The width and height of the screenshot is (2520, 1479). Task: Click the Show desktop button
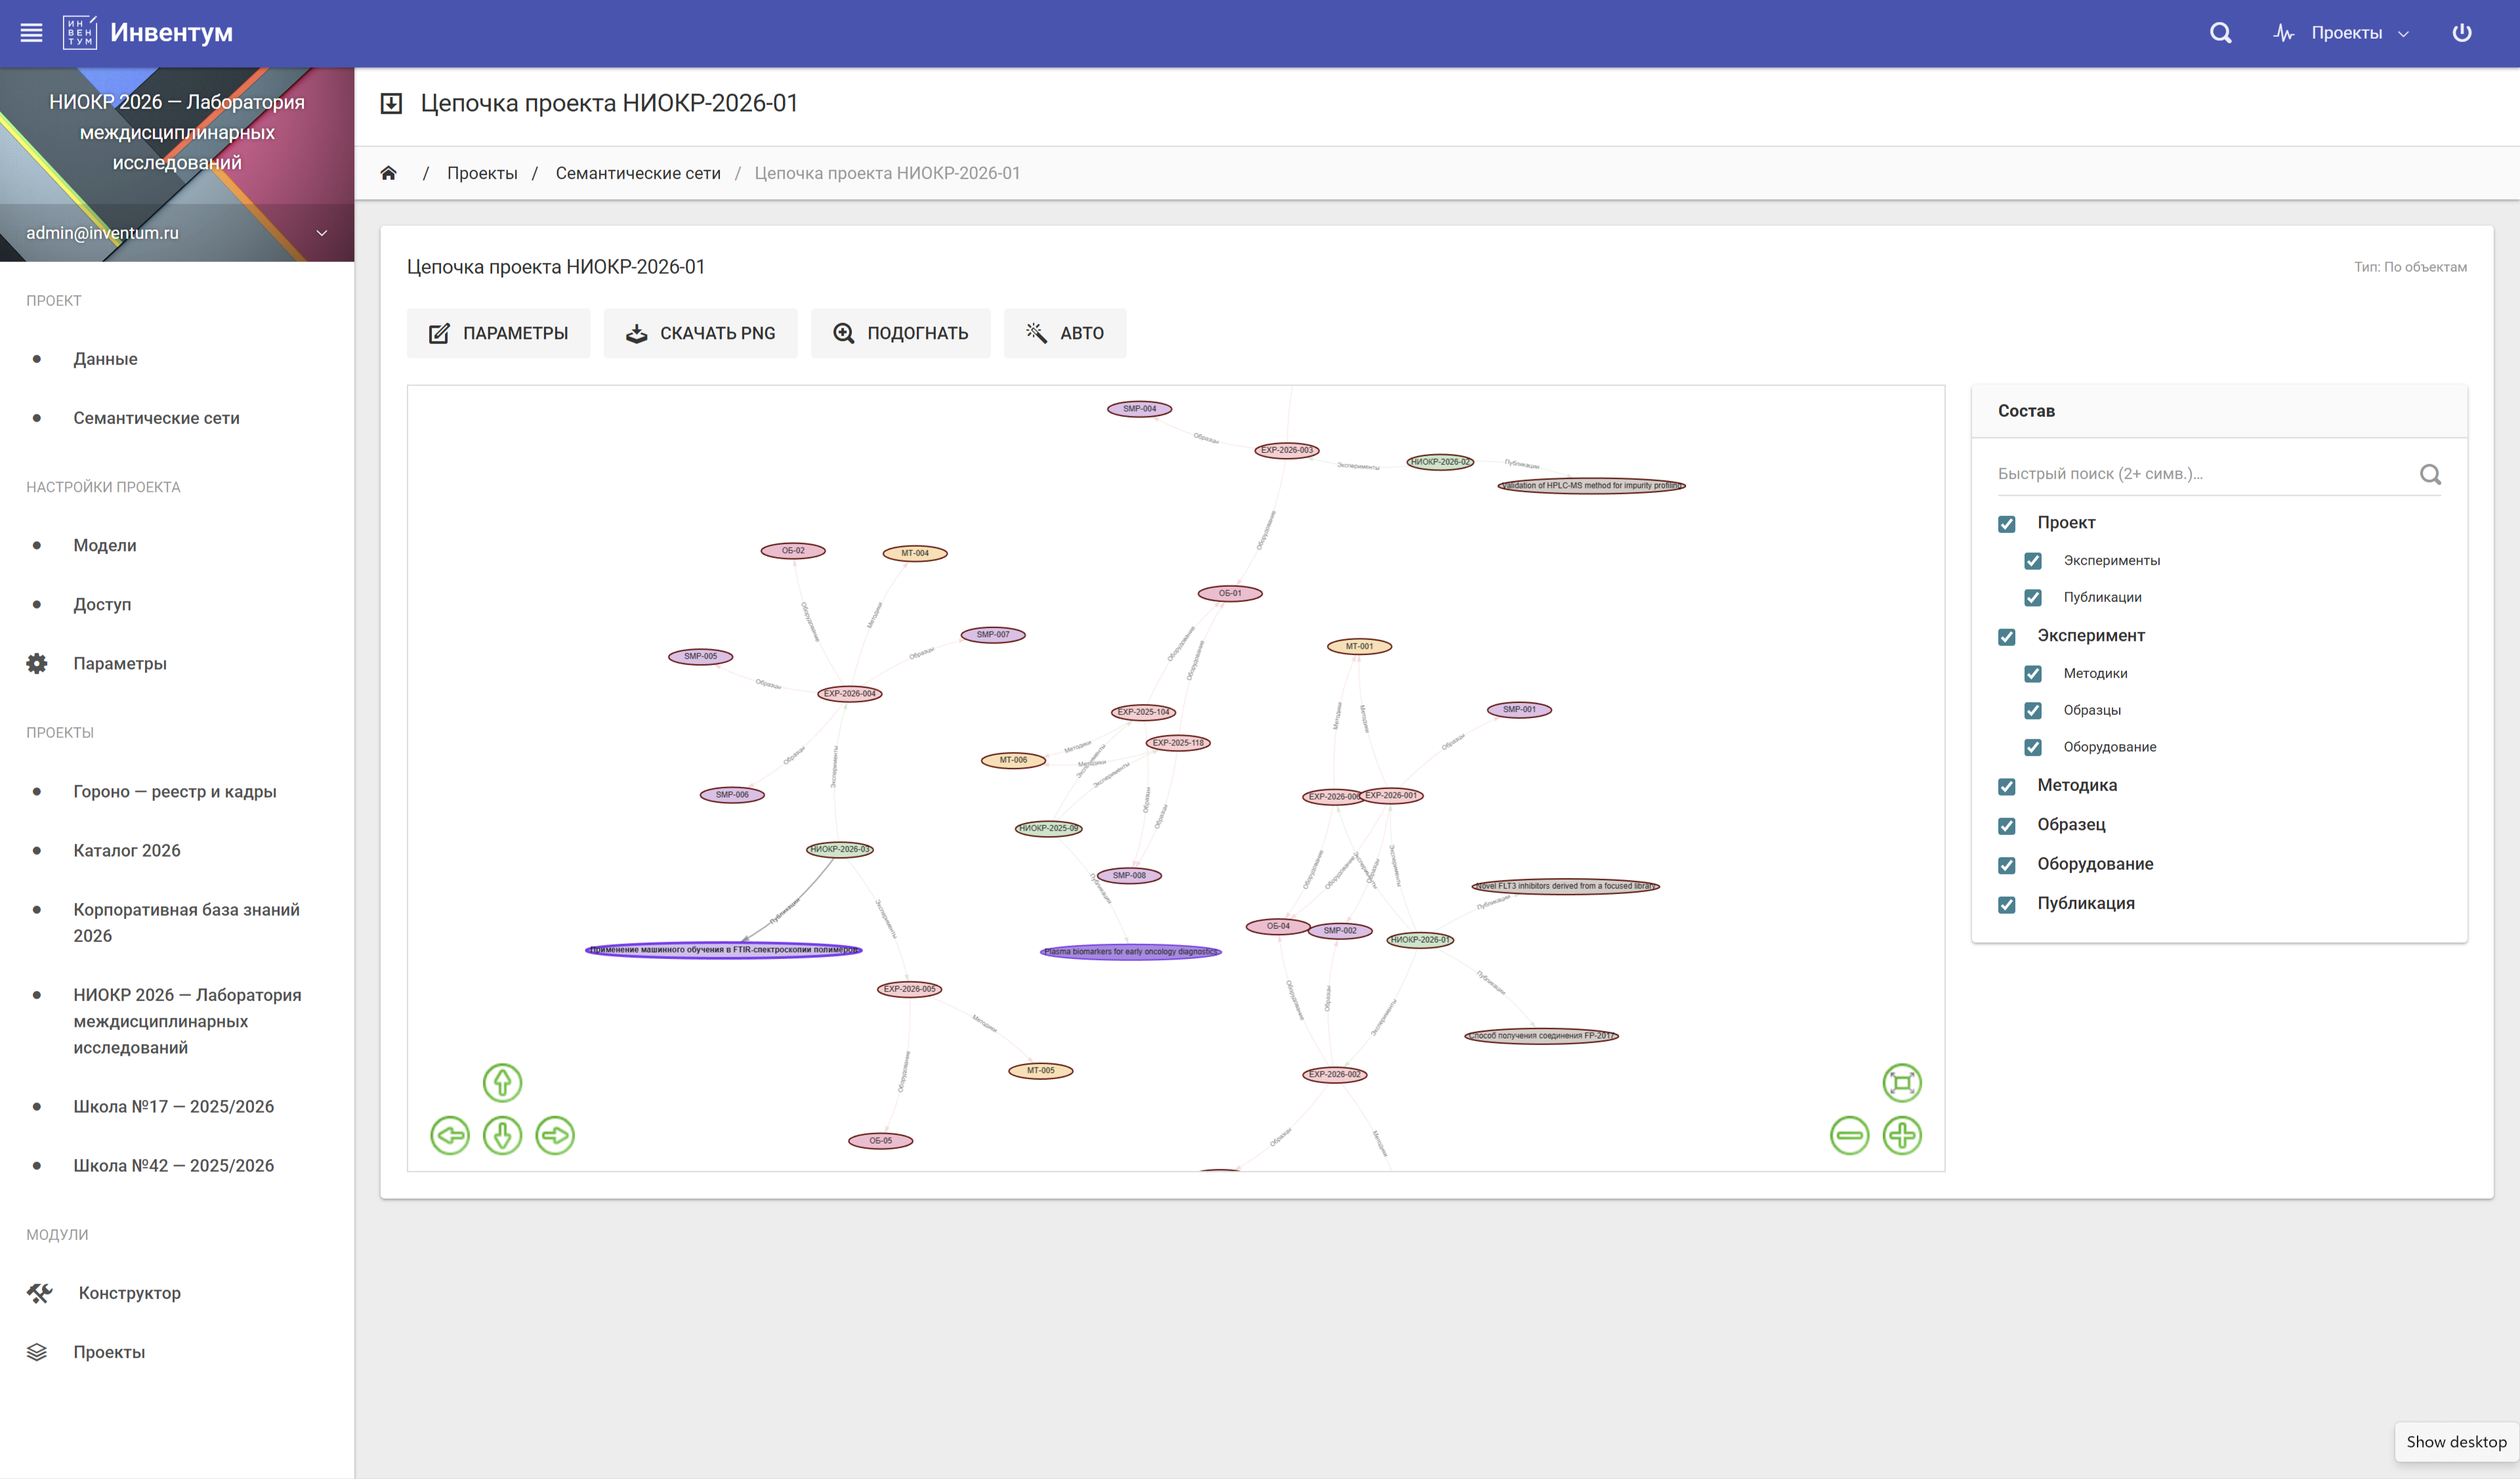click(x=2456, y=1441)
